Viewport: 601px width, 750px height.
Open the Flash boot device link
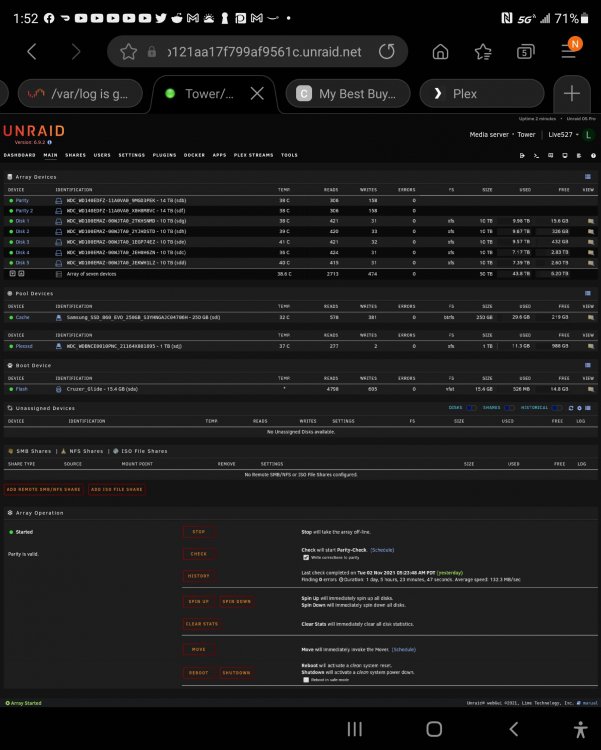click(x=22, y=389)
